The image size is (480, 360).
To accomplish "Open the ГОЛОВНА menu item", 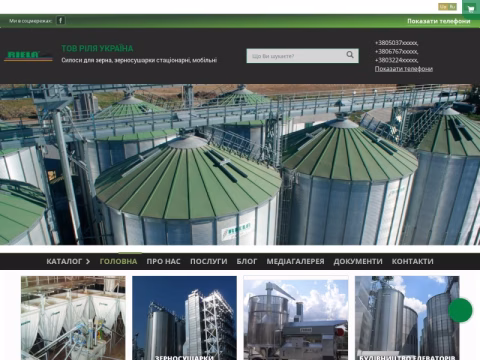I will point(118,261).
